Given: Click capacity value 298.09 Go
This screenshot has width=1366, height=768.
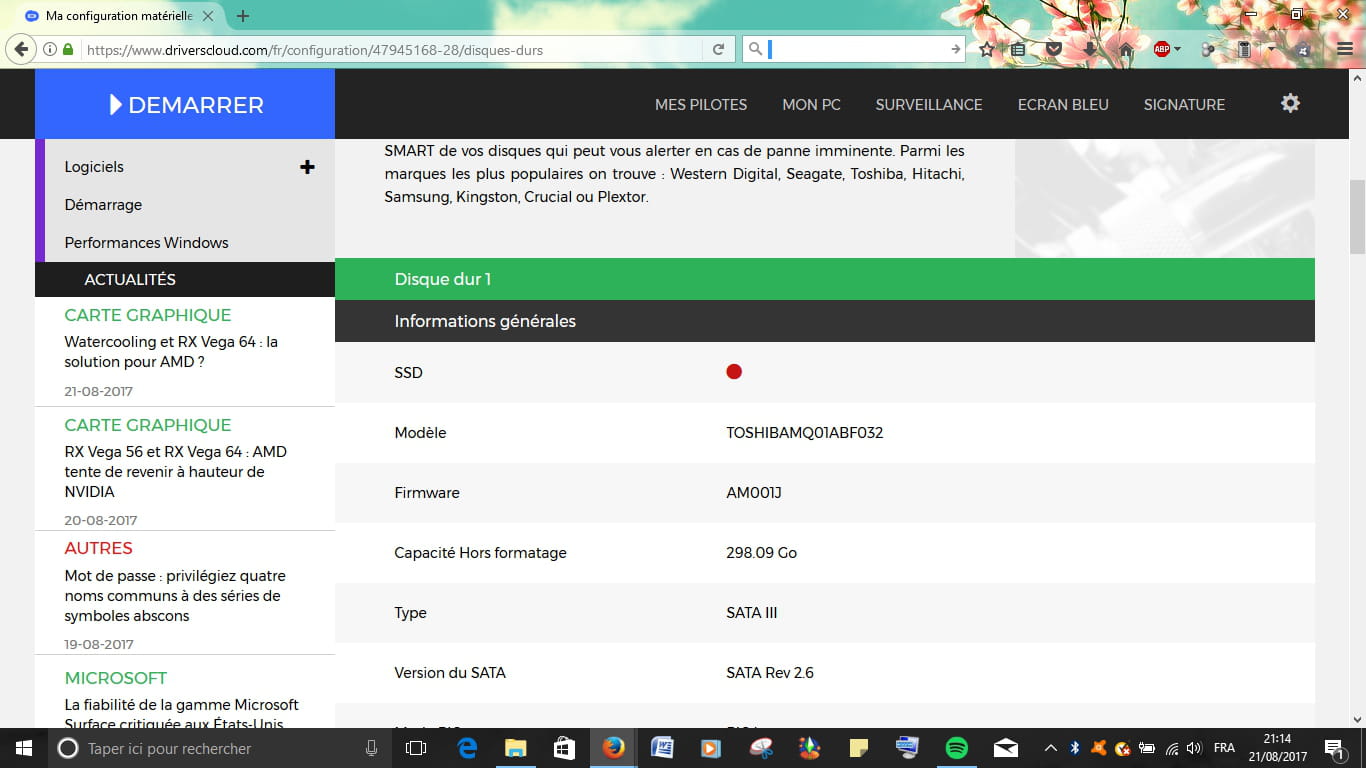Looking at the screenshot, I should coord(761,553).
